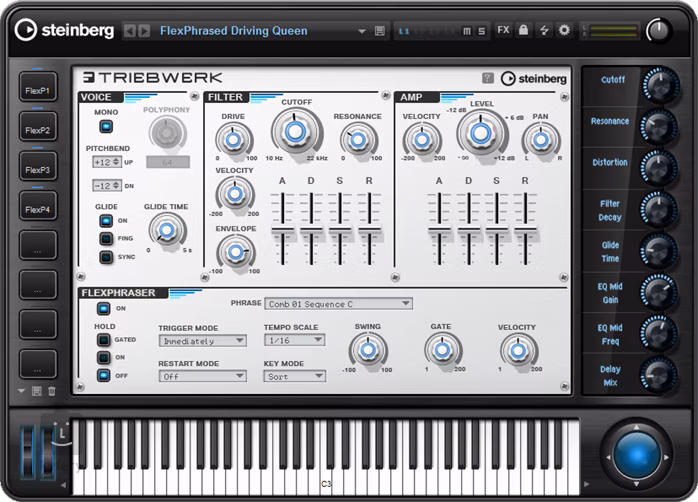Click the save preset disk icon
The width and height of the screenshot is (698, 502).
coord(380,31)
